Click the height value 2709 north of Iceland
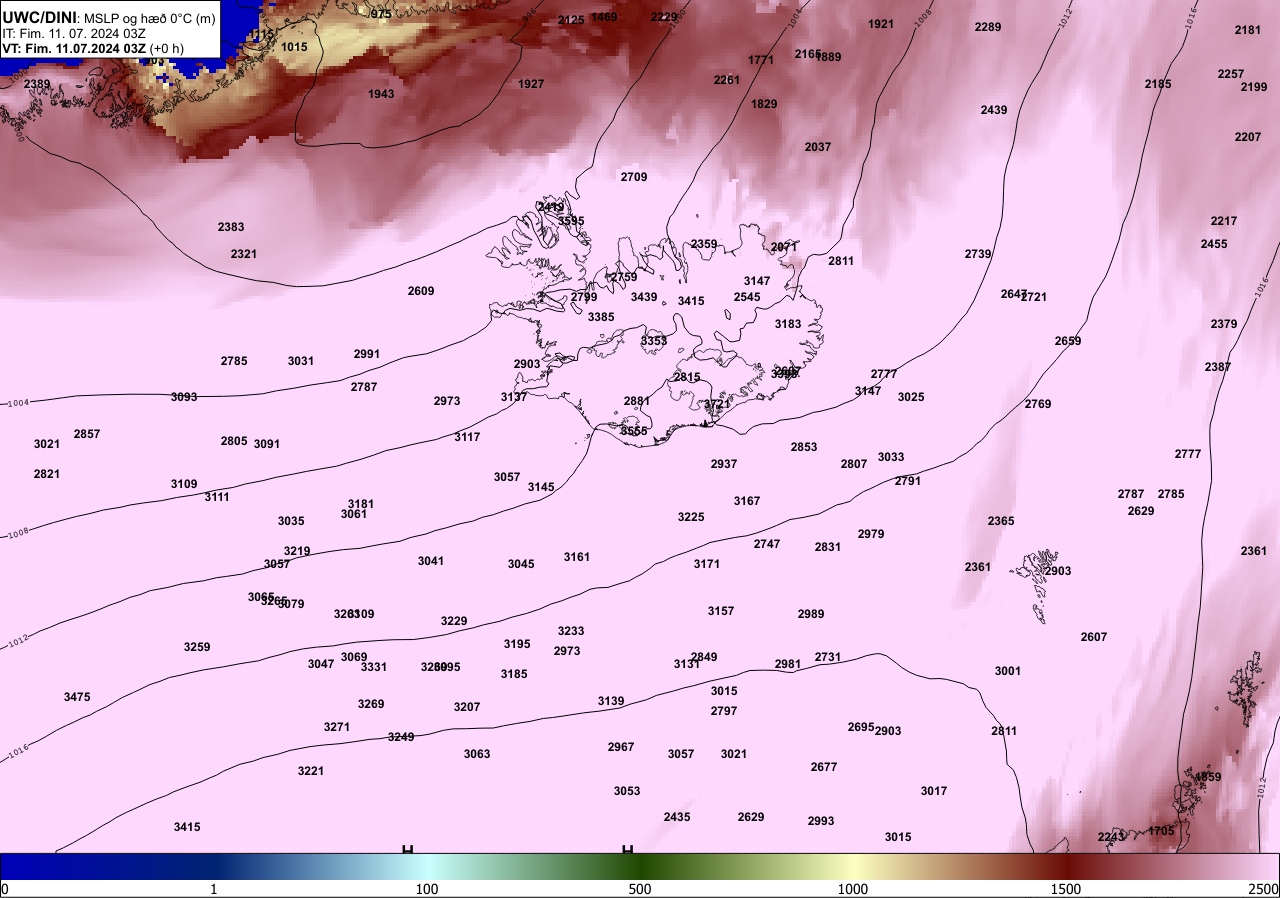 pos(634,177)
